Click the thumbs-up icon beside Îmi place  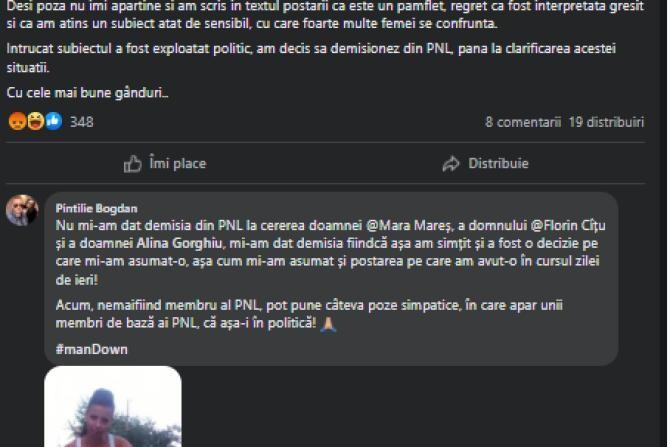132,164
